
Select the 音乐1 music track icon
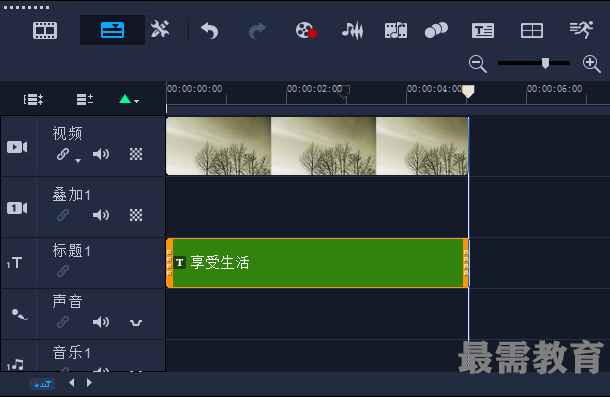15,365
